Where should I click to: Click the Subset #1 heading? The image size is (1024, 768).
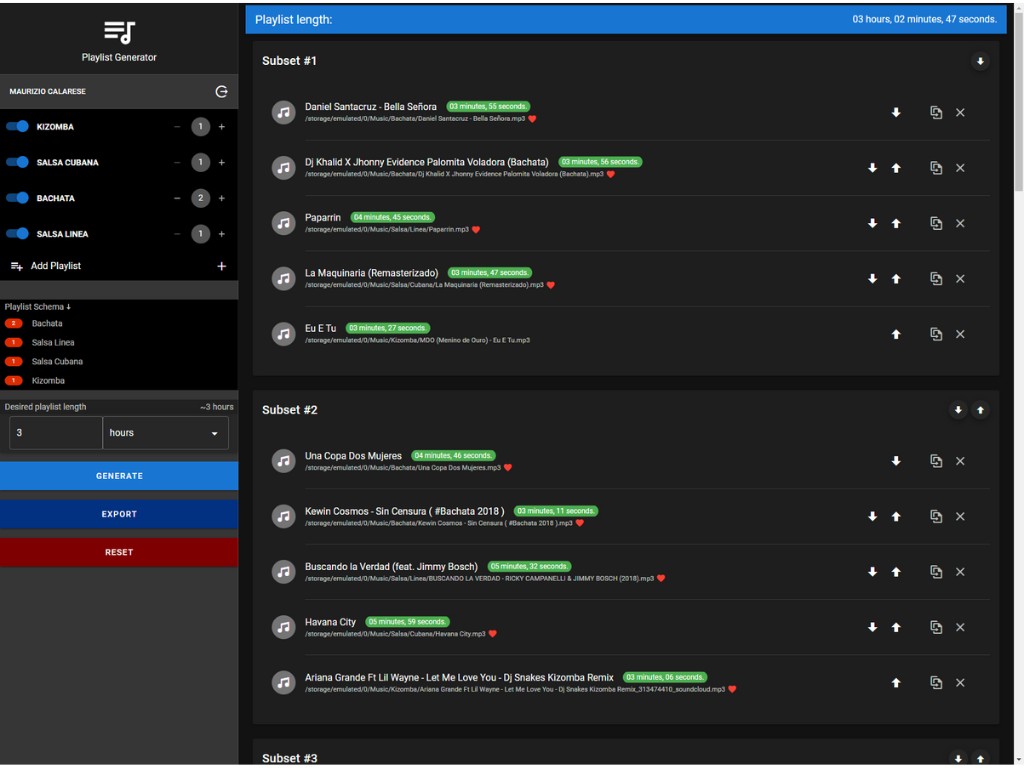click(x=289, y=61)
